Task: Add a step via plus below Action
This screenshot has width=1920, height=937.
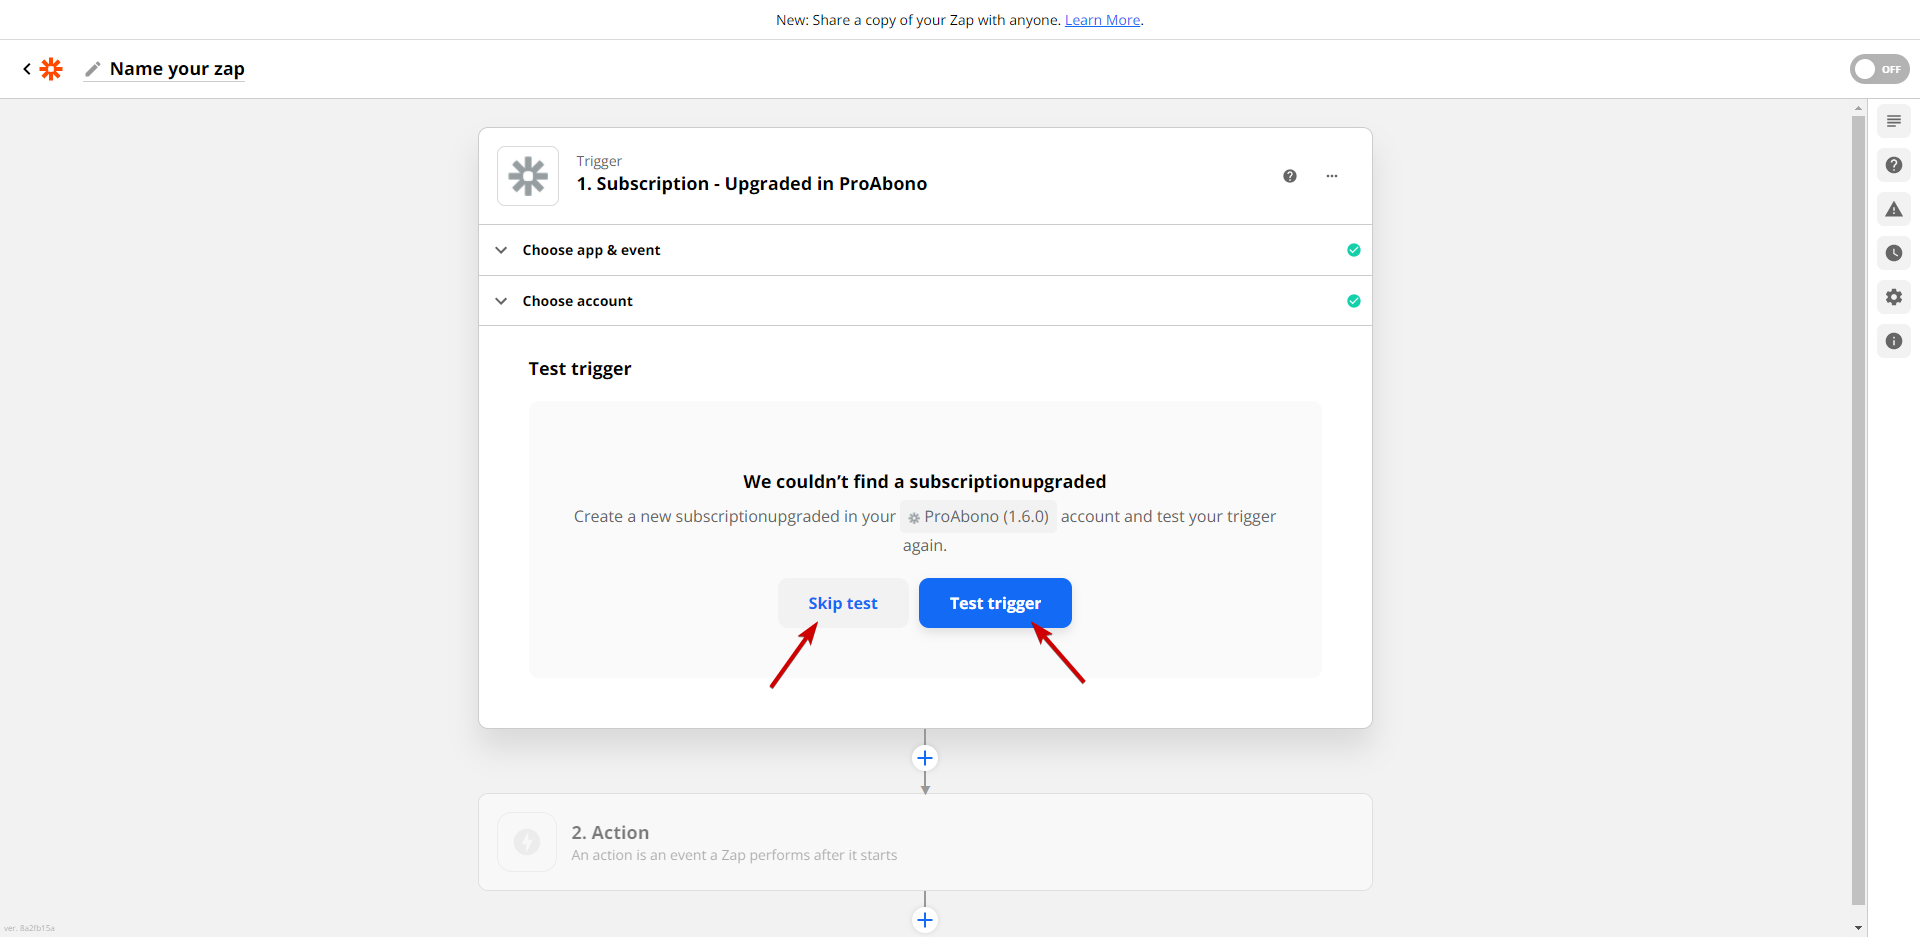Action: click(x=925, y=920)
